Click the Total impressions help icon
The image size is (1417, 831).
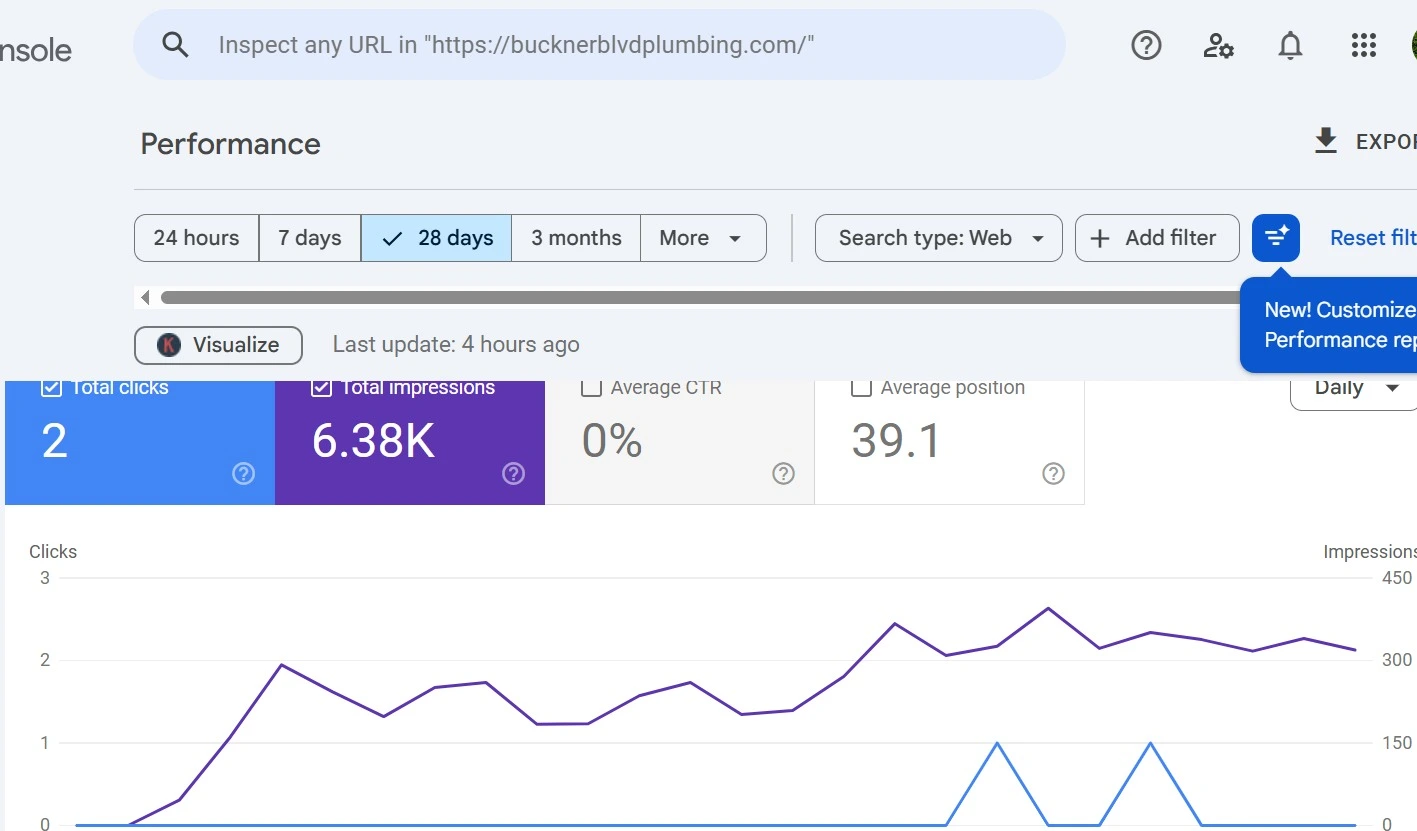[x=513, y=473]
